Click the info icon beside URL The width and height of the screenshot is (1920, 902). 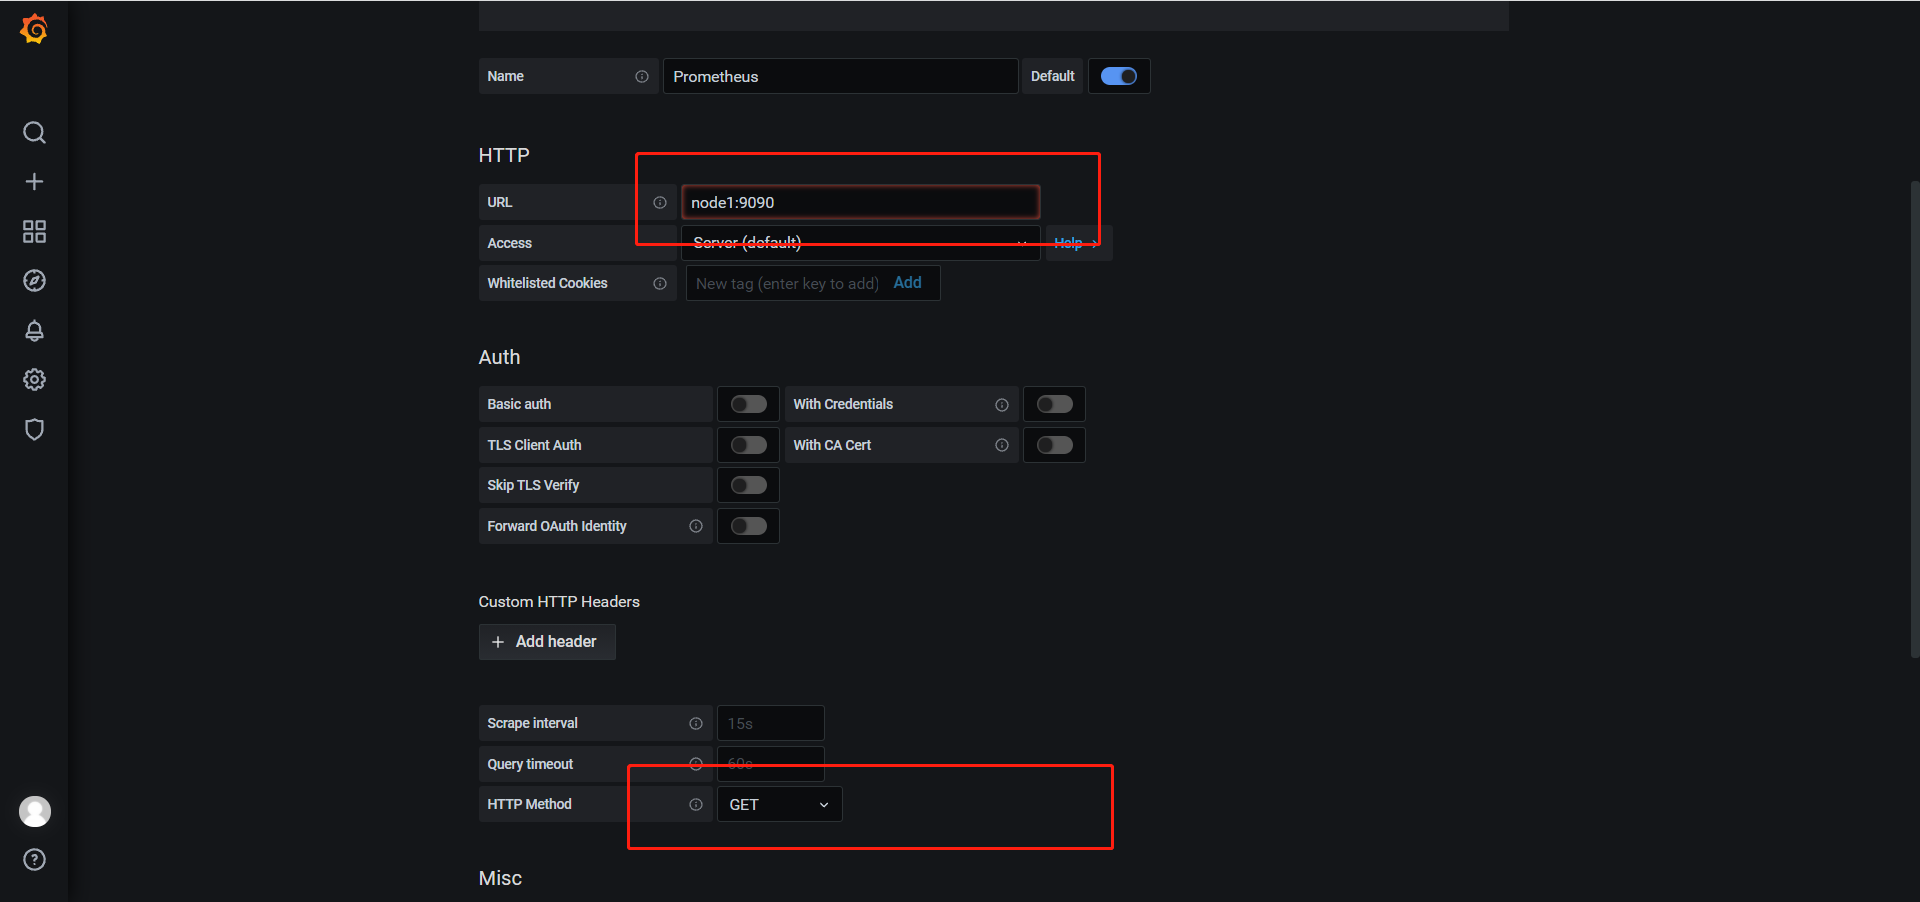pyautogui.click(x=660, y=202)
